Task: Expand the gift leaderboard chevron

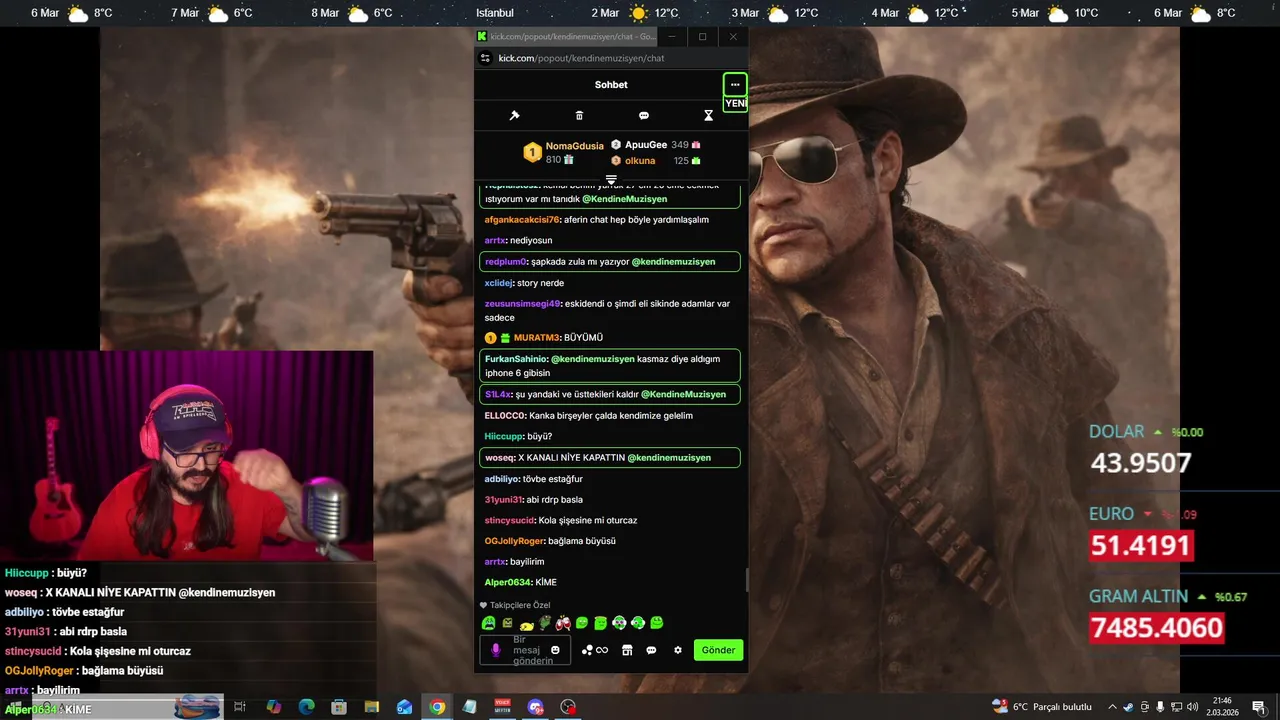Action: [x=611, y=180]
